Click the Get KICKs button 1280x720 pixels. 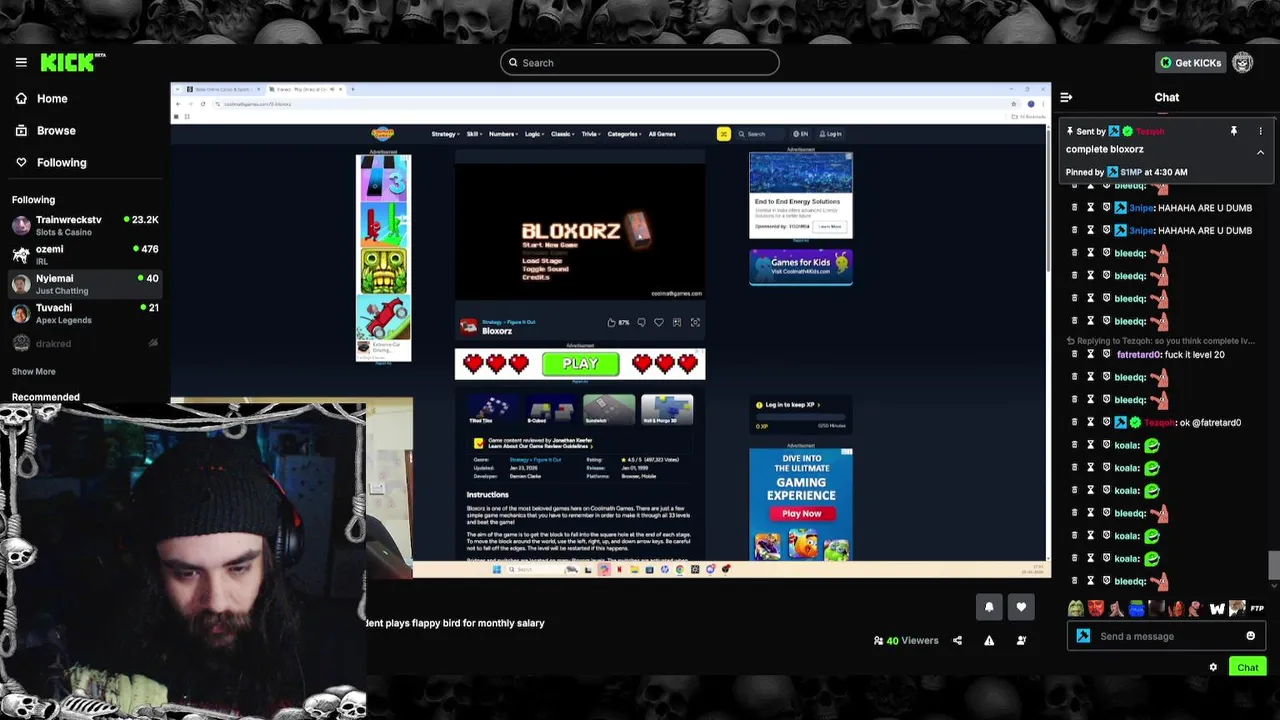click(1190, 62)
